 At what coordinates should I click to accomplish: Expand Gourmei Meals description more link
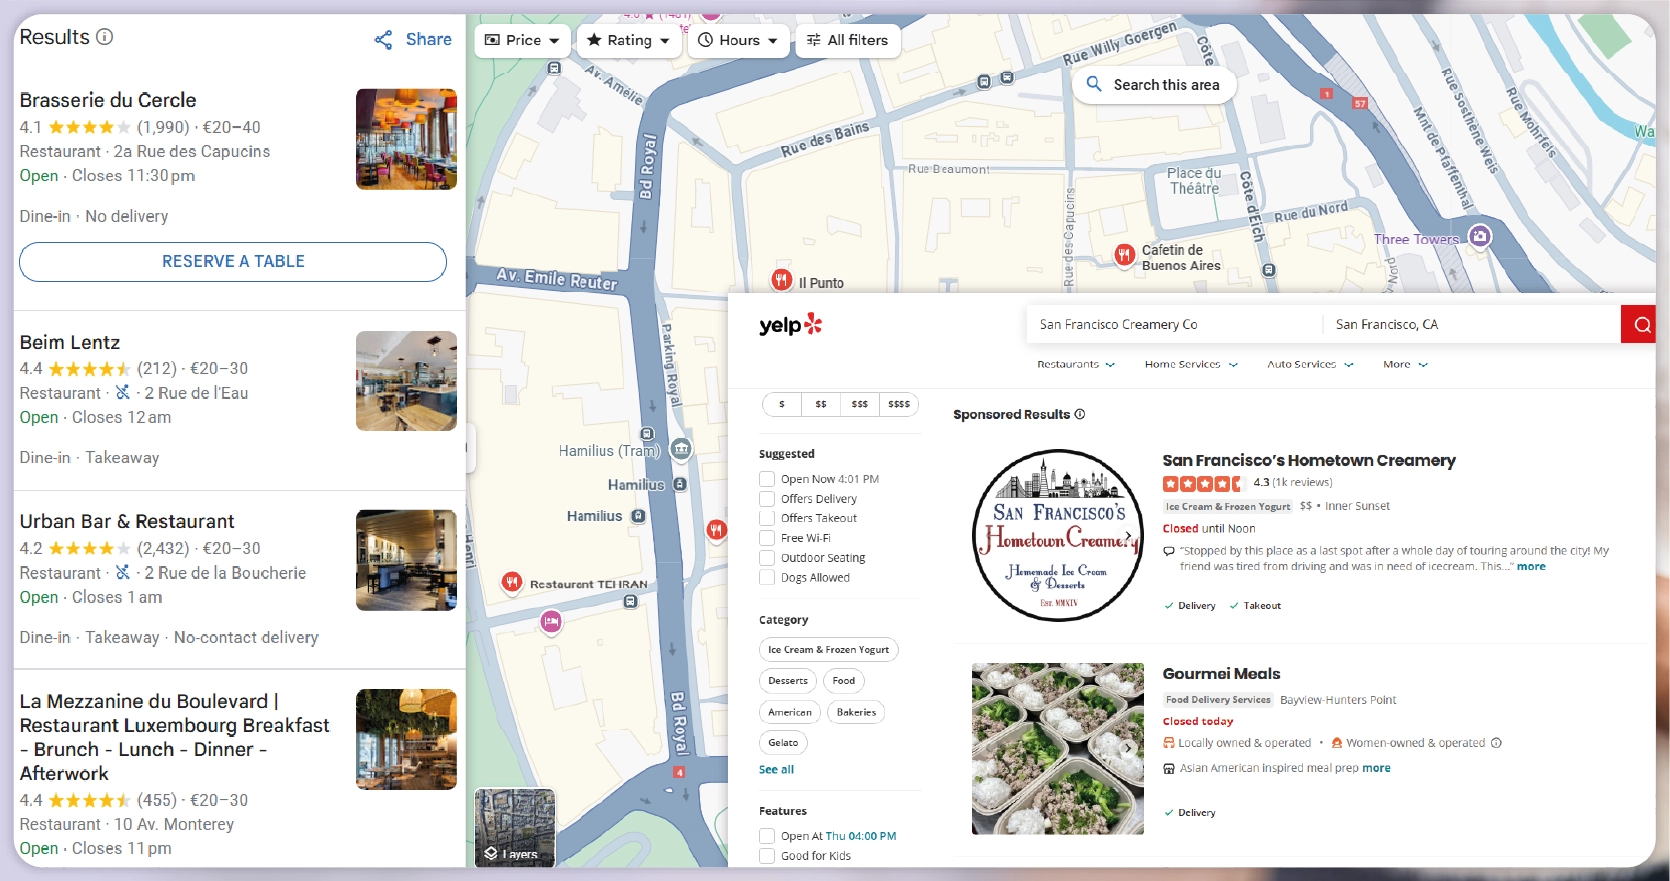(x=1376, y=769)
